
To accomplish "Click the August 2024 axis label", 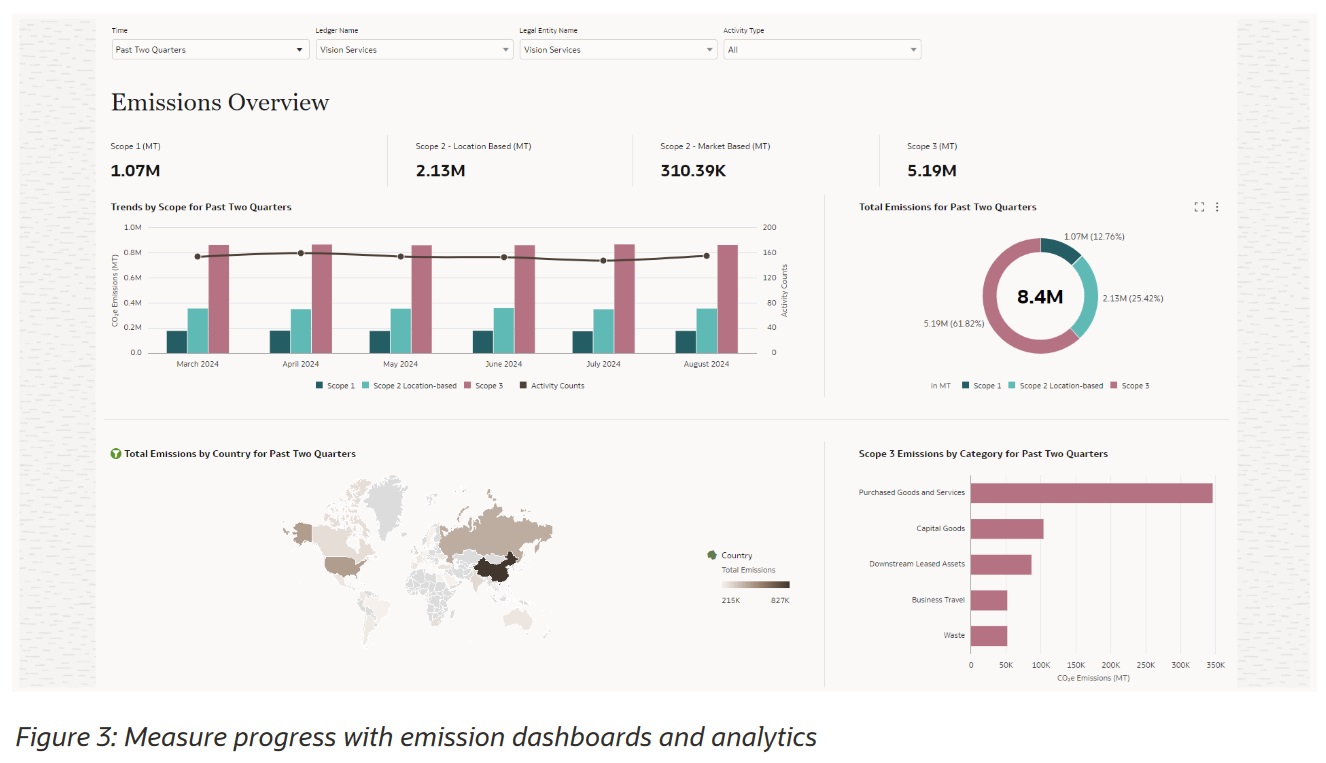I will pos(706,364).
